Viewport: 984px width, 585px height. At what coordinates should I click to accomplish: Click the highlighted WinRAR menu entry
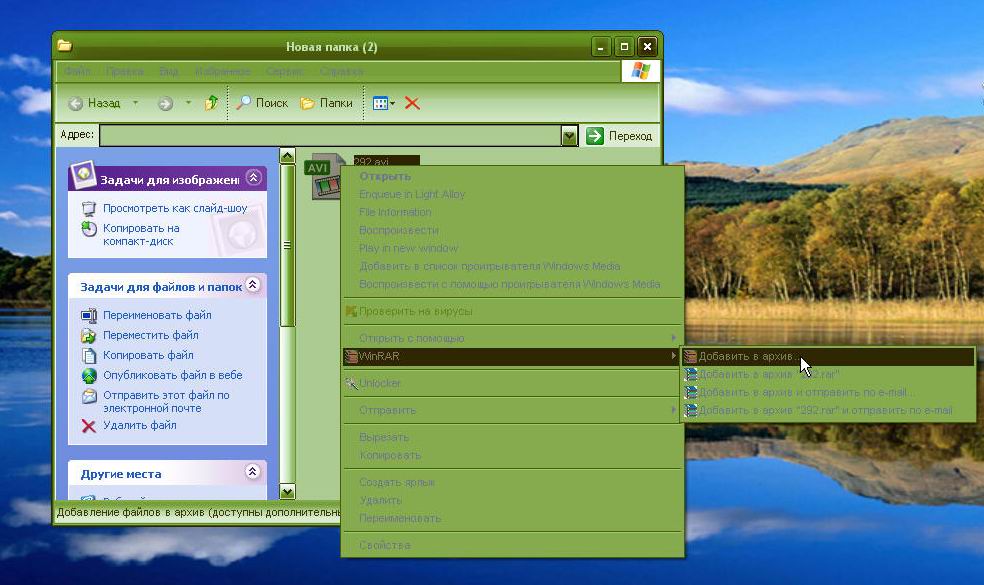click(512, 357)
